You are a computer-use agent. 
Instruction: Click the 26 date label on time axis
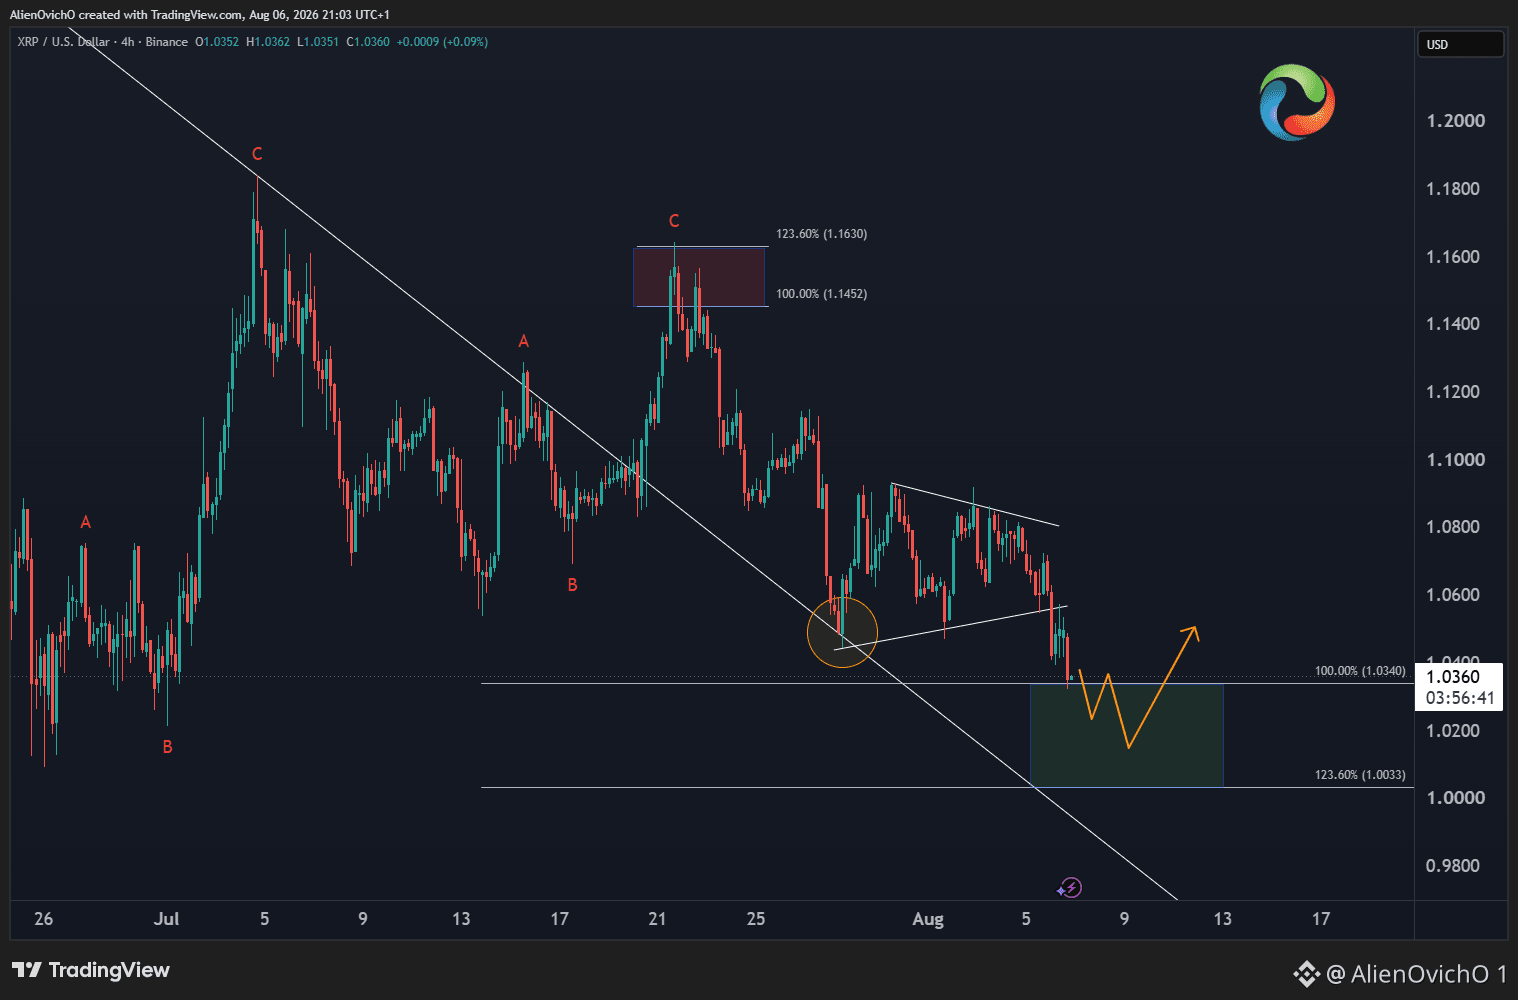click(43, 919)
